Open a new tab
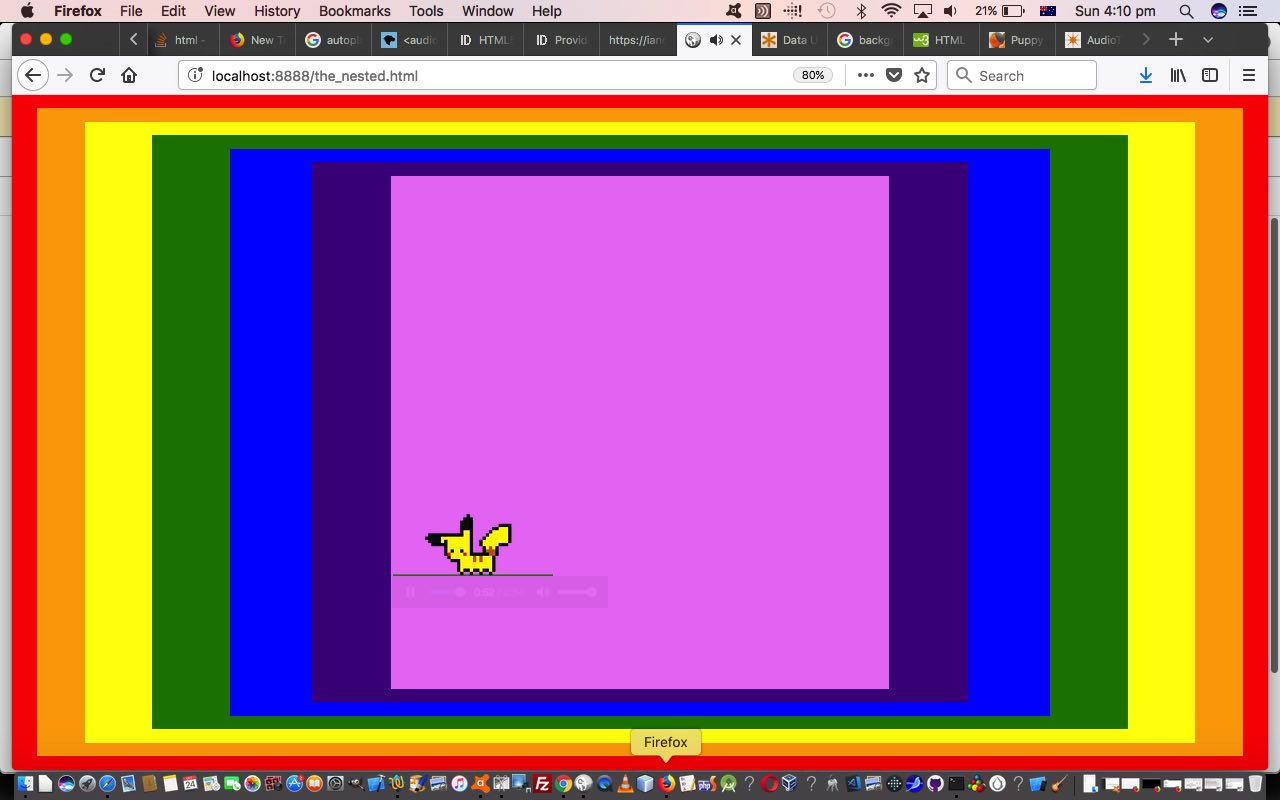Image resolution: width=1280 pixels, height=800 pixels. tap(1176, 40)
